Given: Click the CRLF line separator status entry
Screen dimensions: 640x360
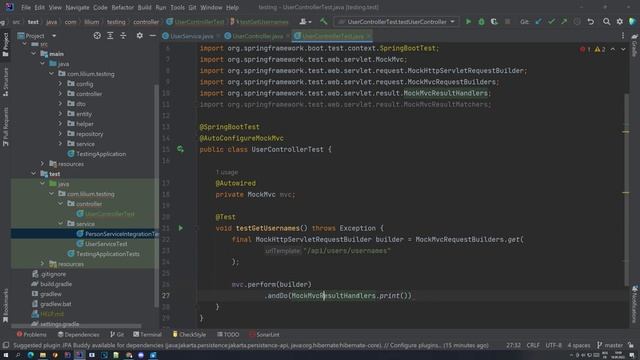Looking at the screenshot, I should coord(533,345).
